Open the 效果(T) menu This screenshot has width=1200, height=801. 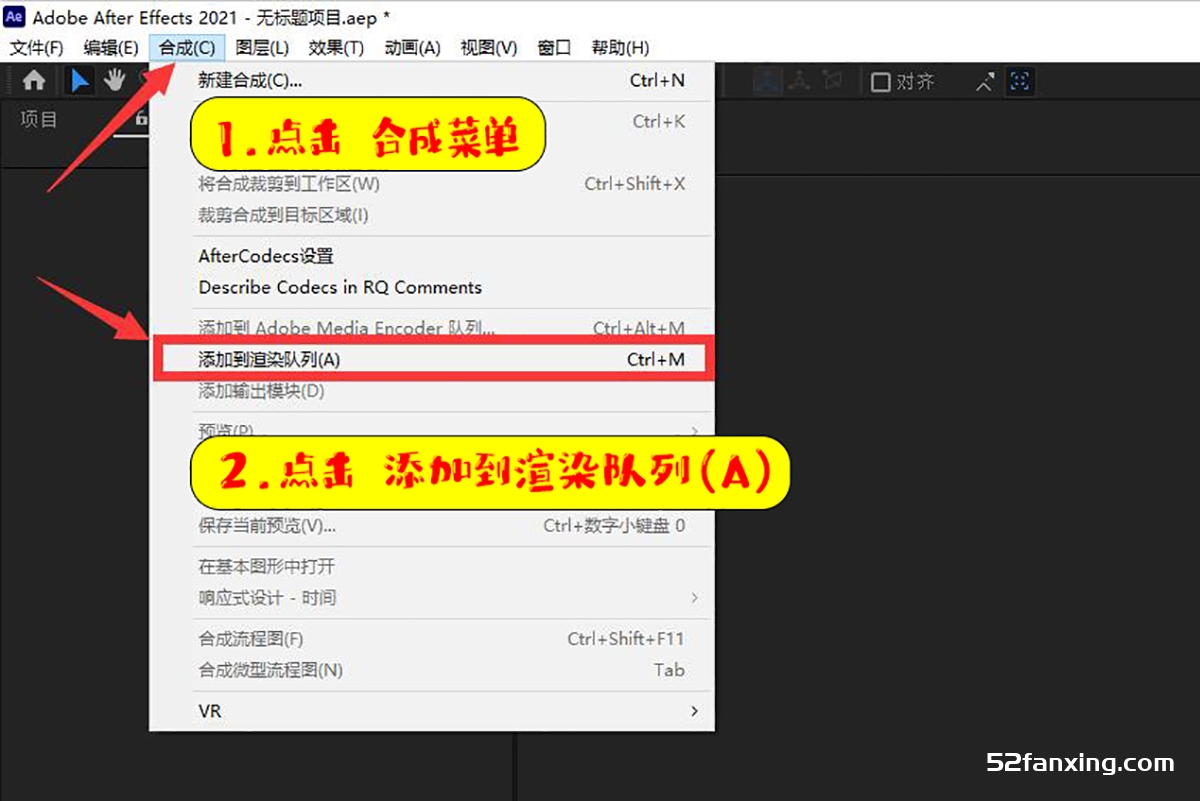[x=336, y=47]
